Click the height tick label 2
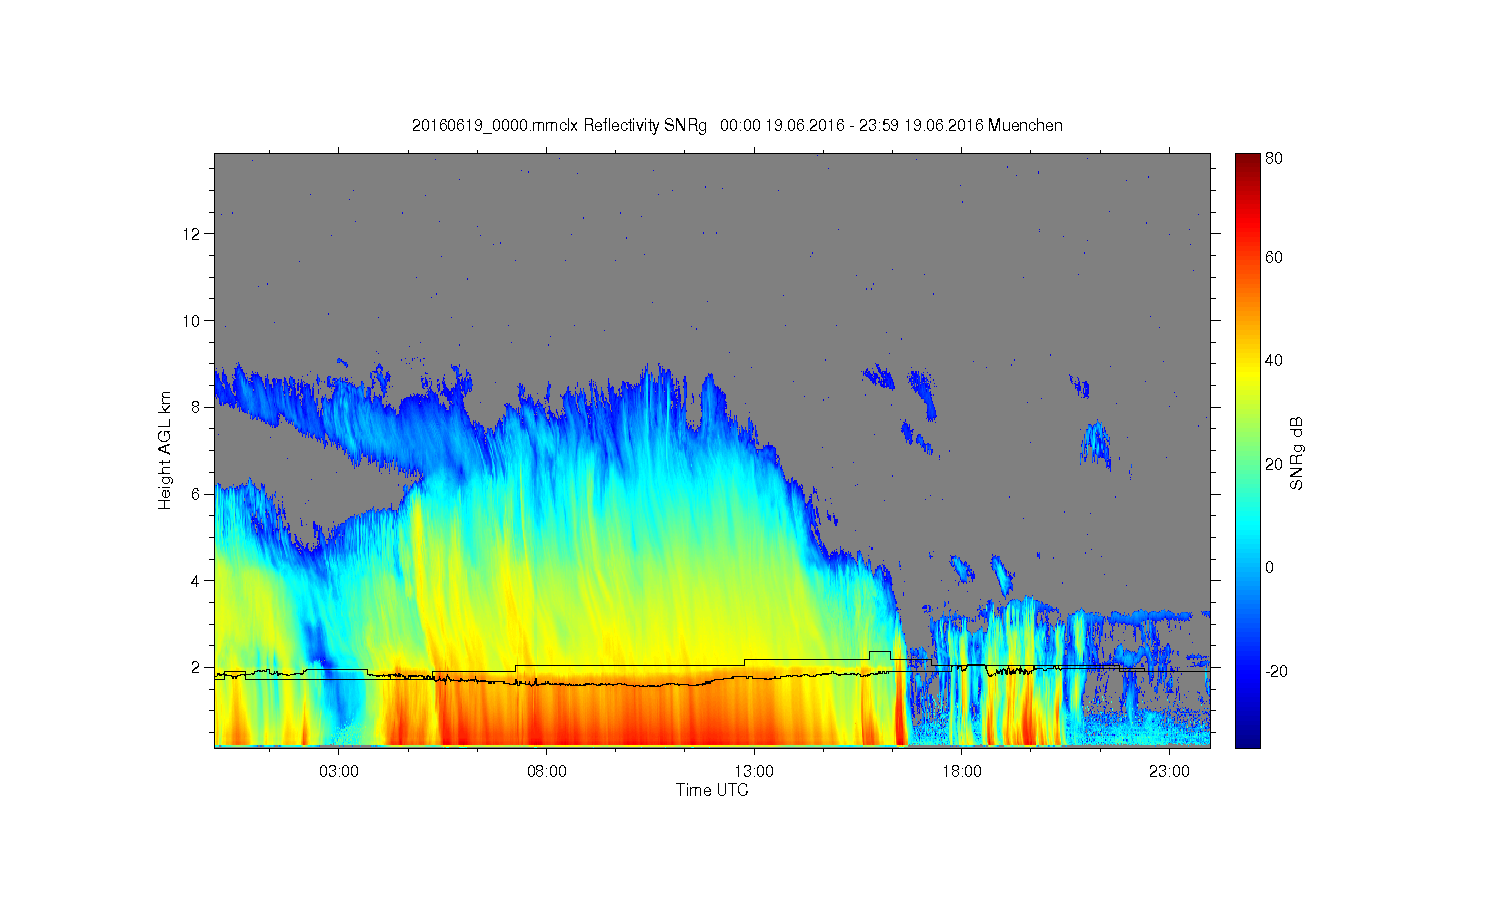Viewport: 1500px width, 900px height. point(196,667)
